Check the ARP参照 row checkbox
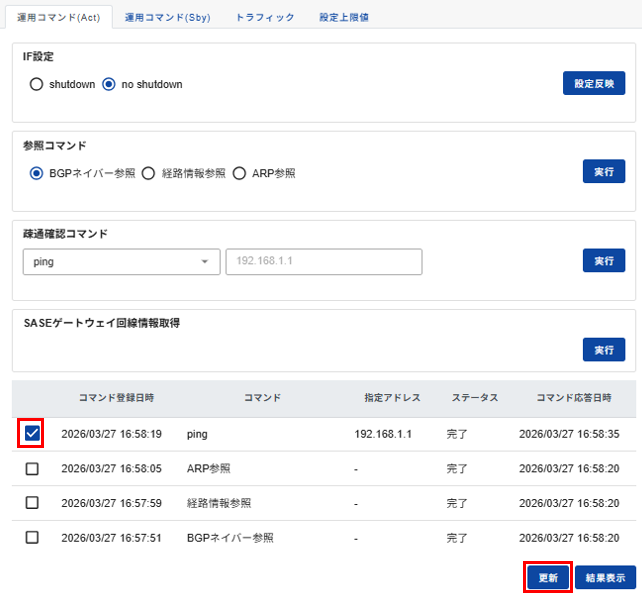This screenshot has height=601, width=642. 32,468
